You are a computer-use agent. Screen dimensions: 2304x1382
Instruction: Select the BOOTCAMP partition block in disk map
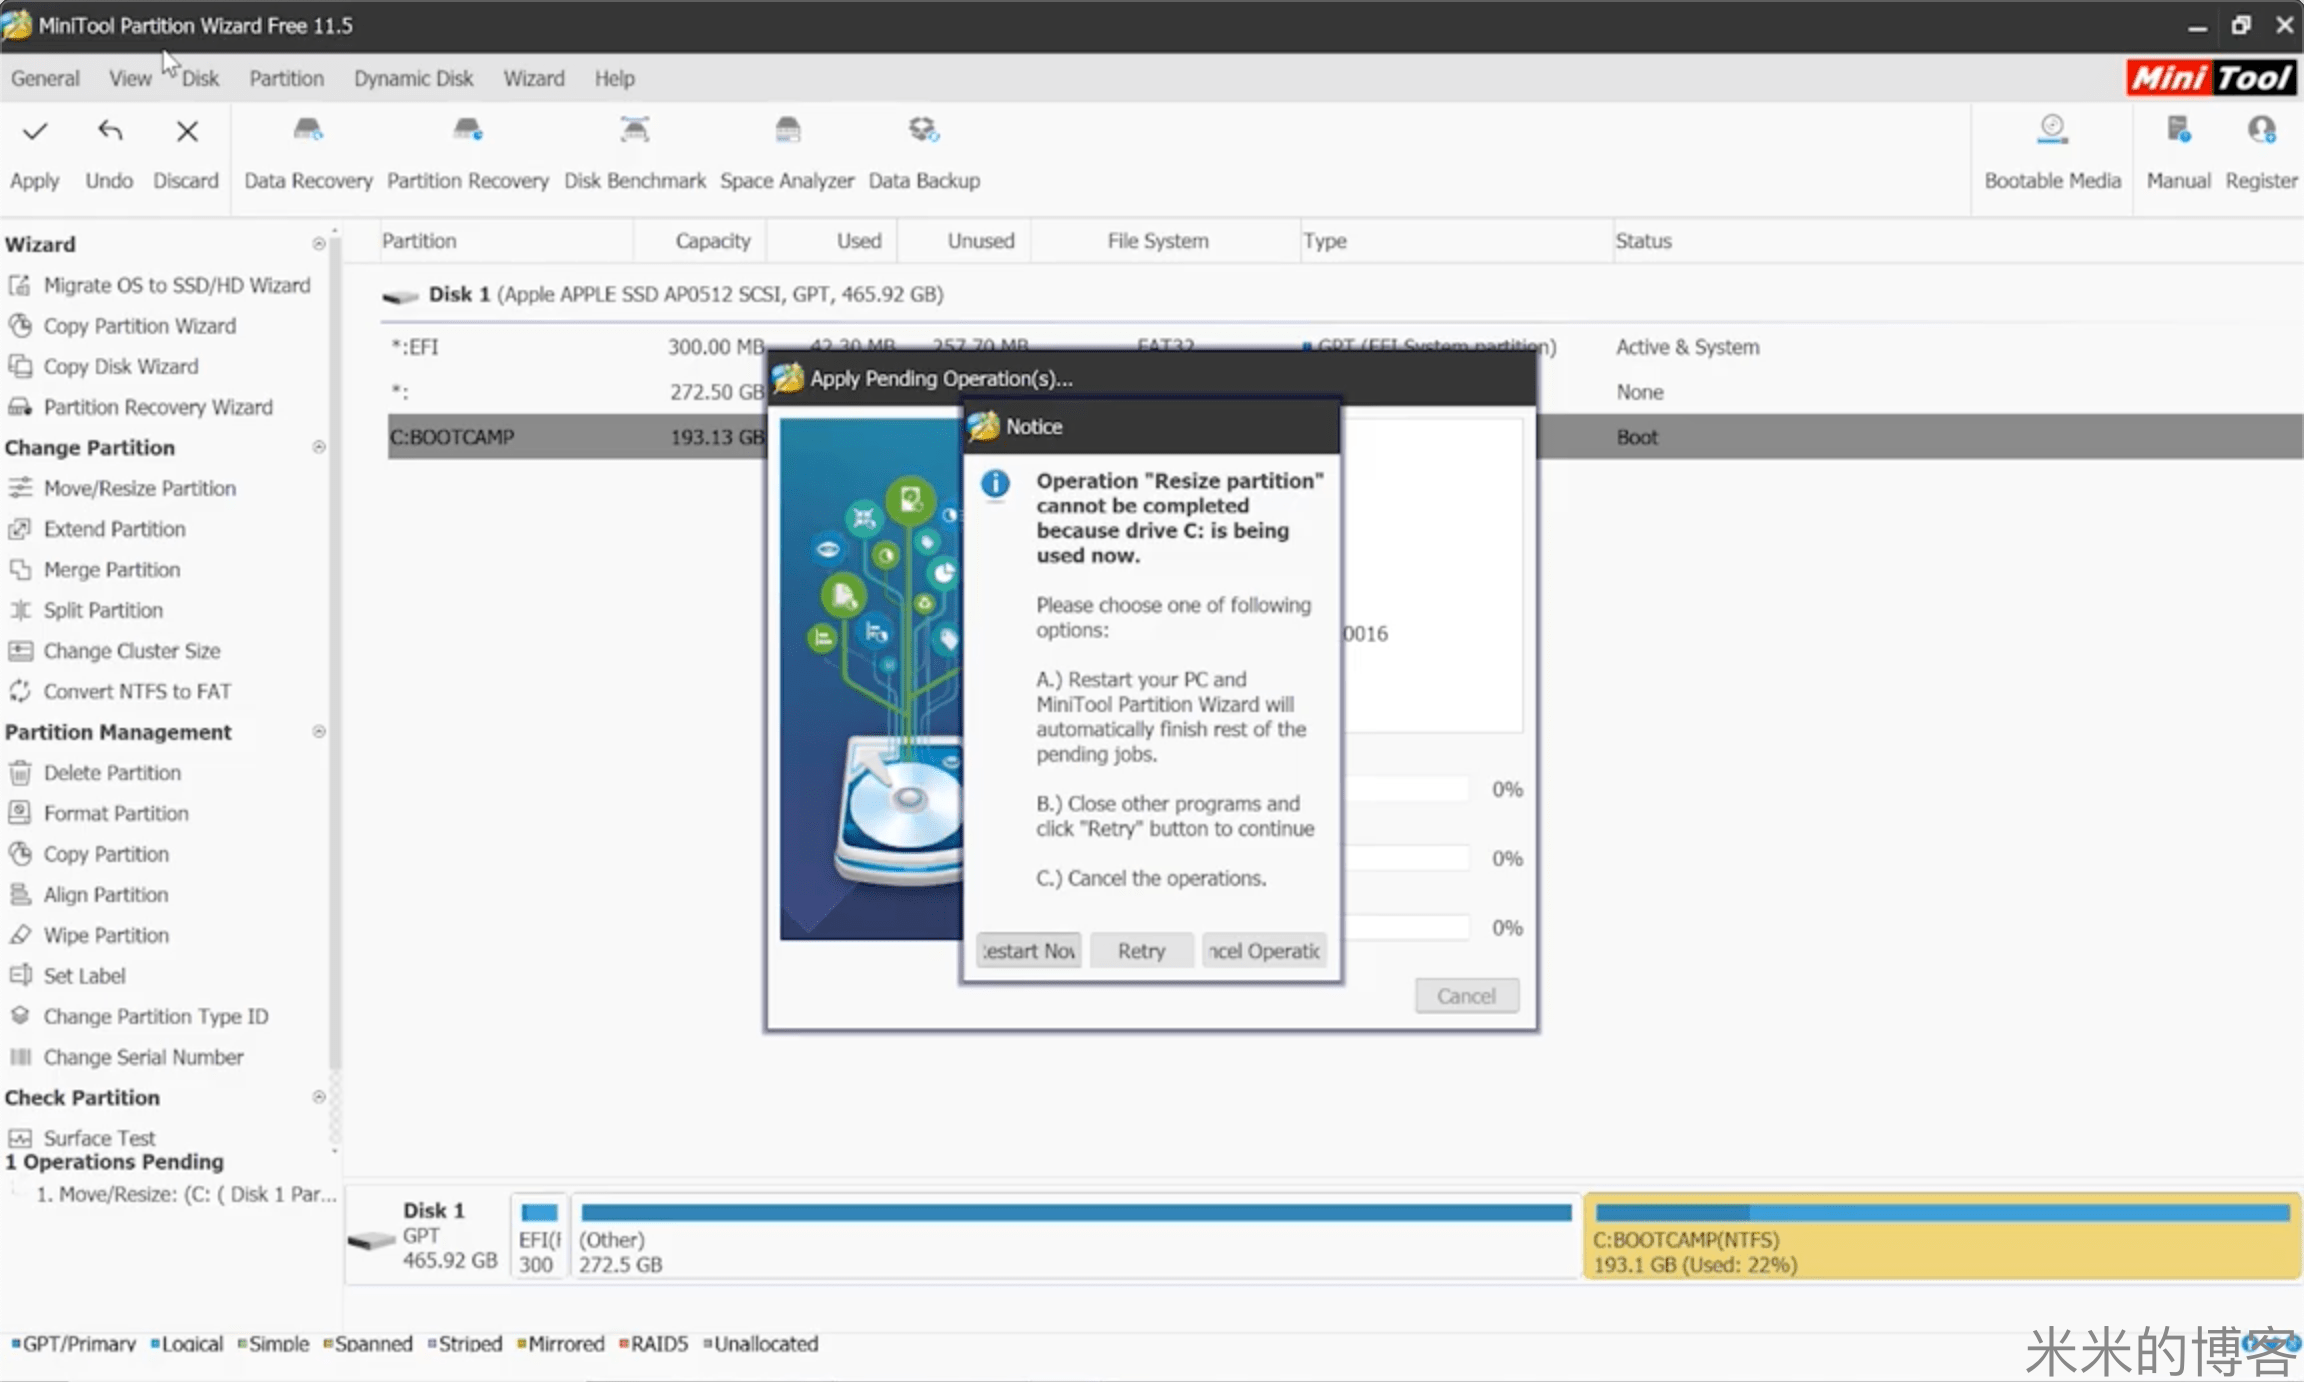[1940, 1238]
